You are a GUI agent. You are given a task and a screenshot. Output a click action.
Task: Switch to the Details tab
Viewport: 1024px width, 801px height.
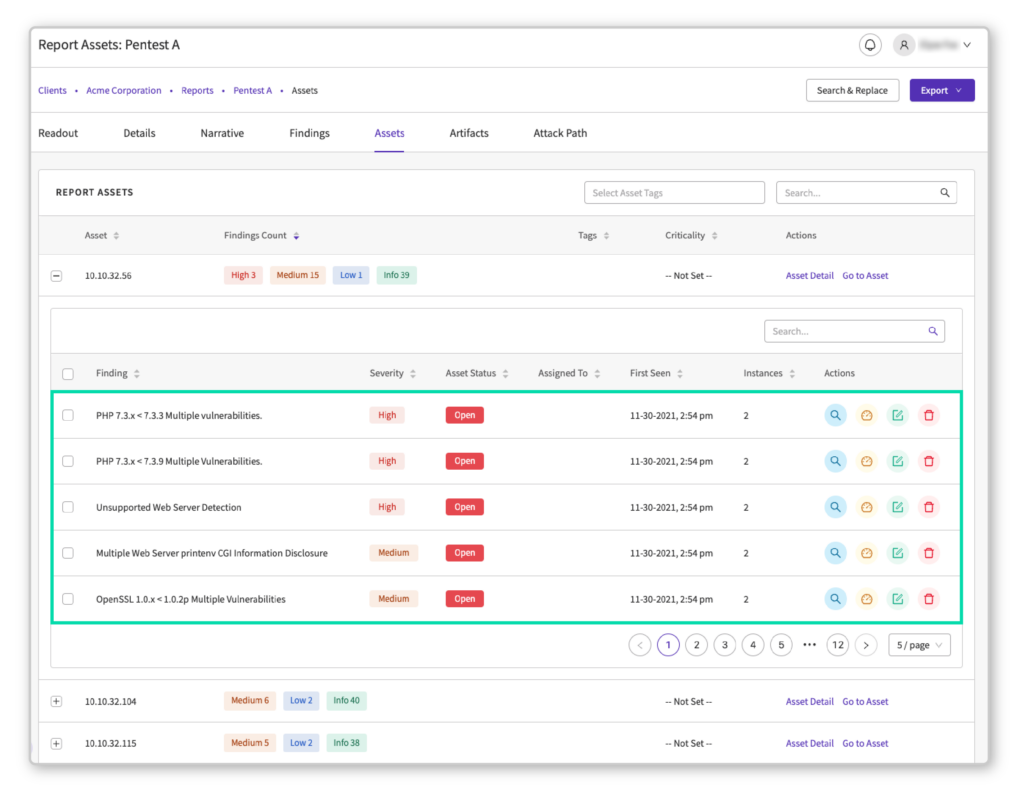click(x=139, y=133)
